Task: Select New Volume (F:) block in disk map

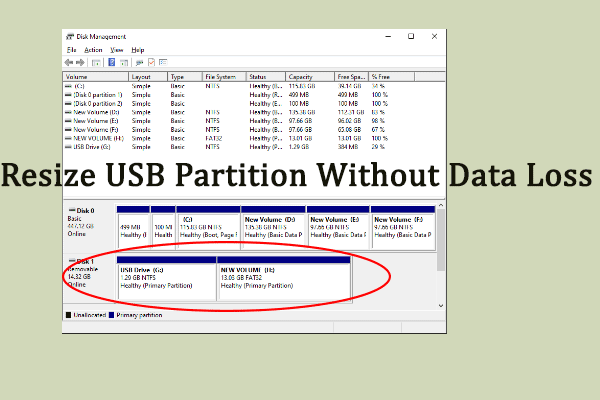Action: [x=403, y=229]
